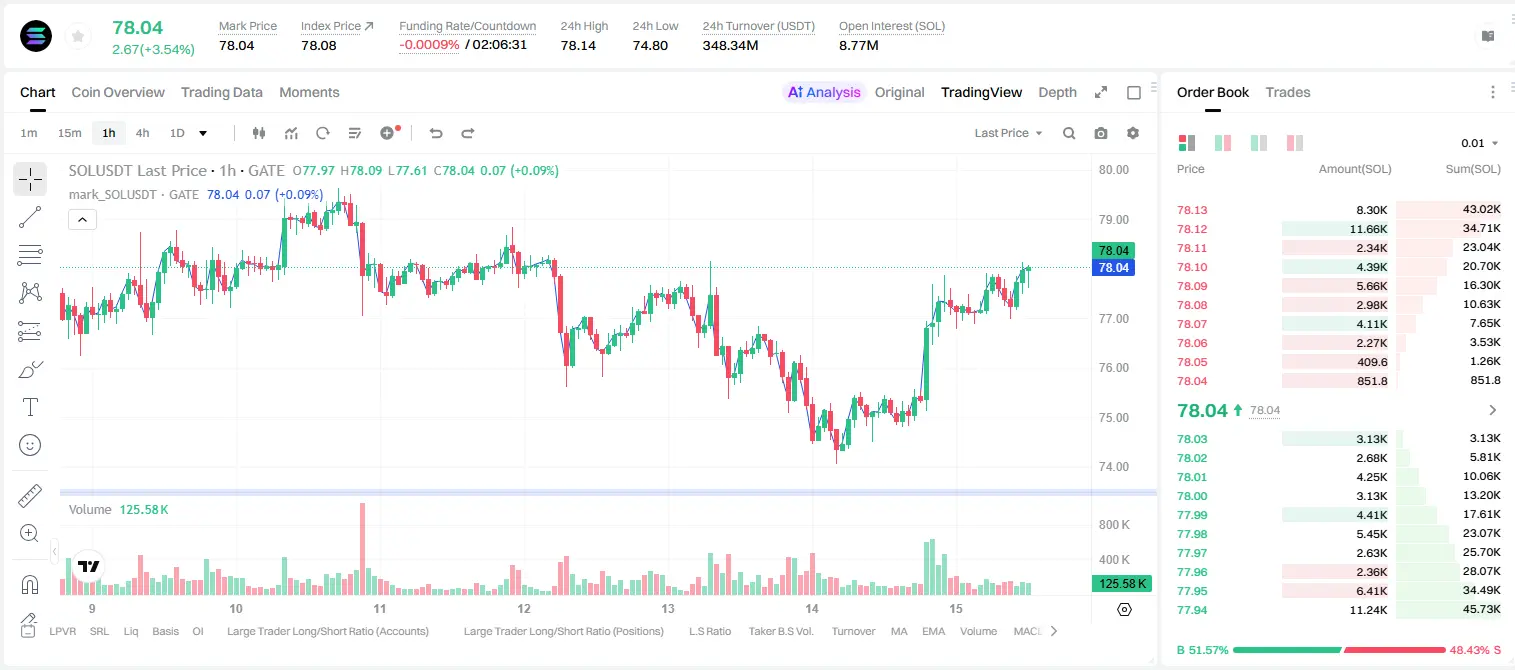Select the ruler measure tool

click(30, 495)
